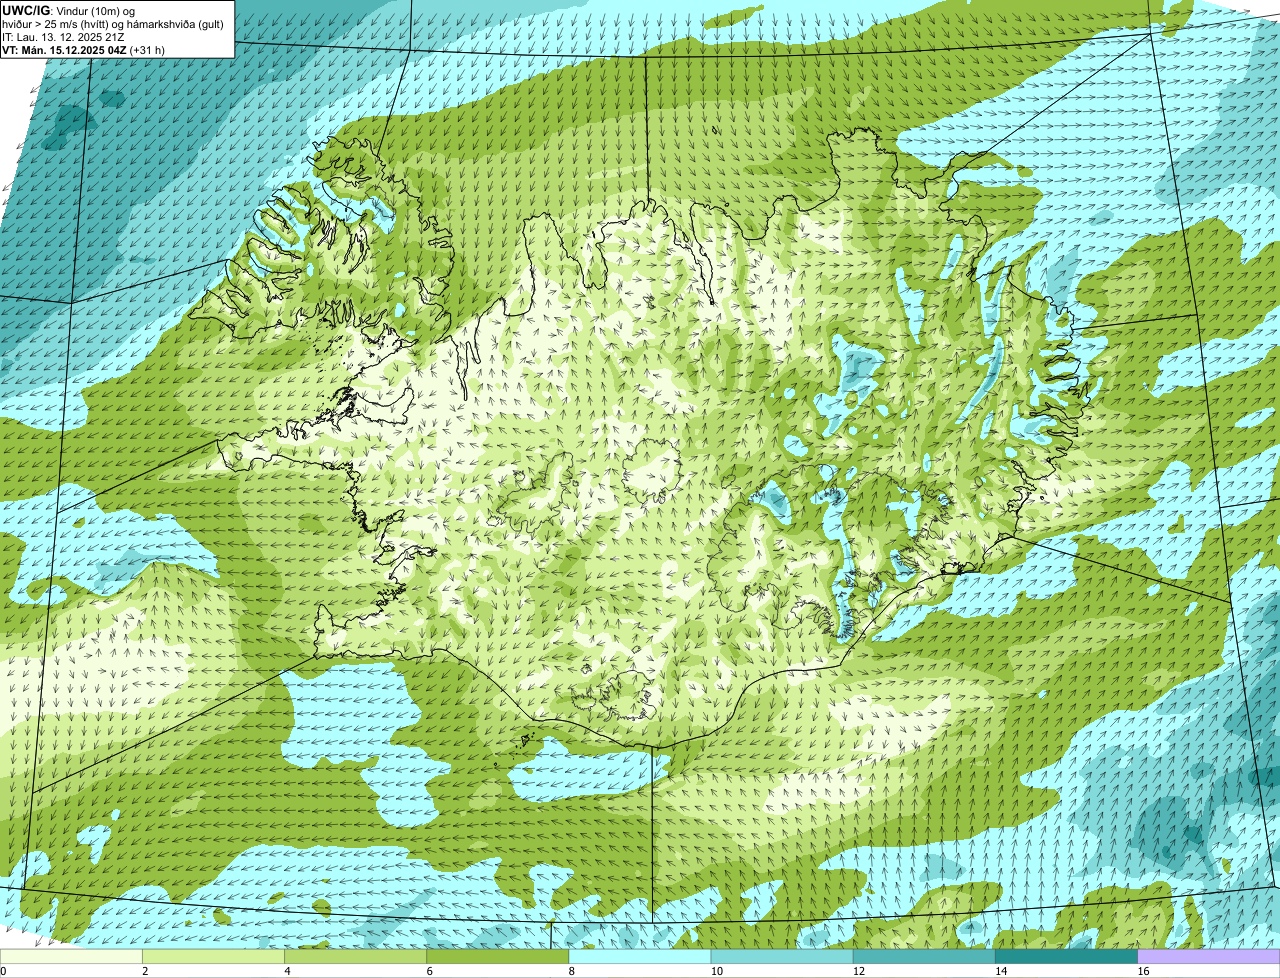Click the 4–6 m/s green legend swatch
Image resolution: width=1280 pixels, height=978 pixels.
point(356,957)
